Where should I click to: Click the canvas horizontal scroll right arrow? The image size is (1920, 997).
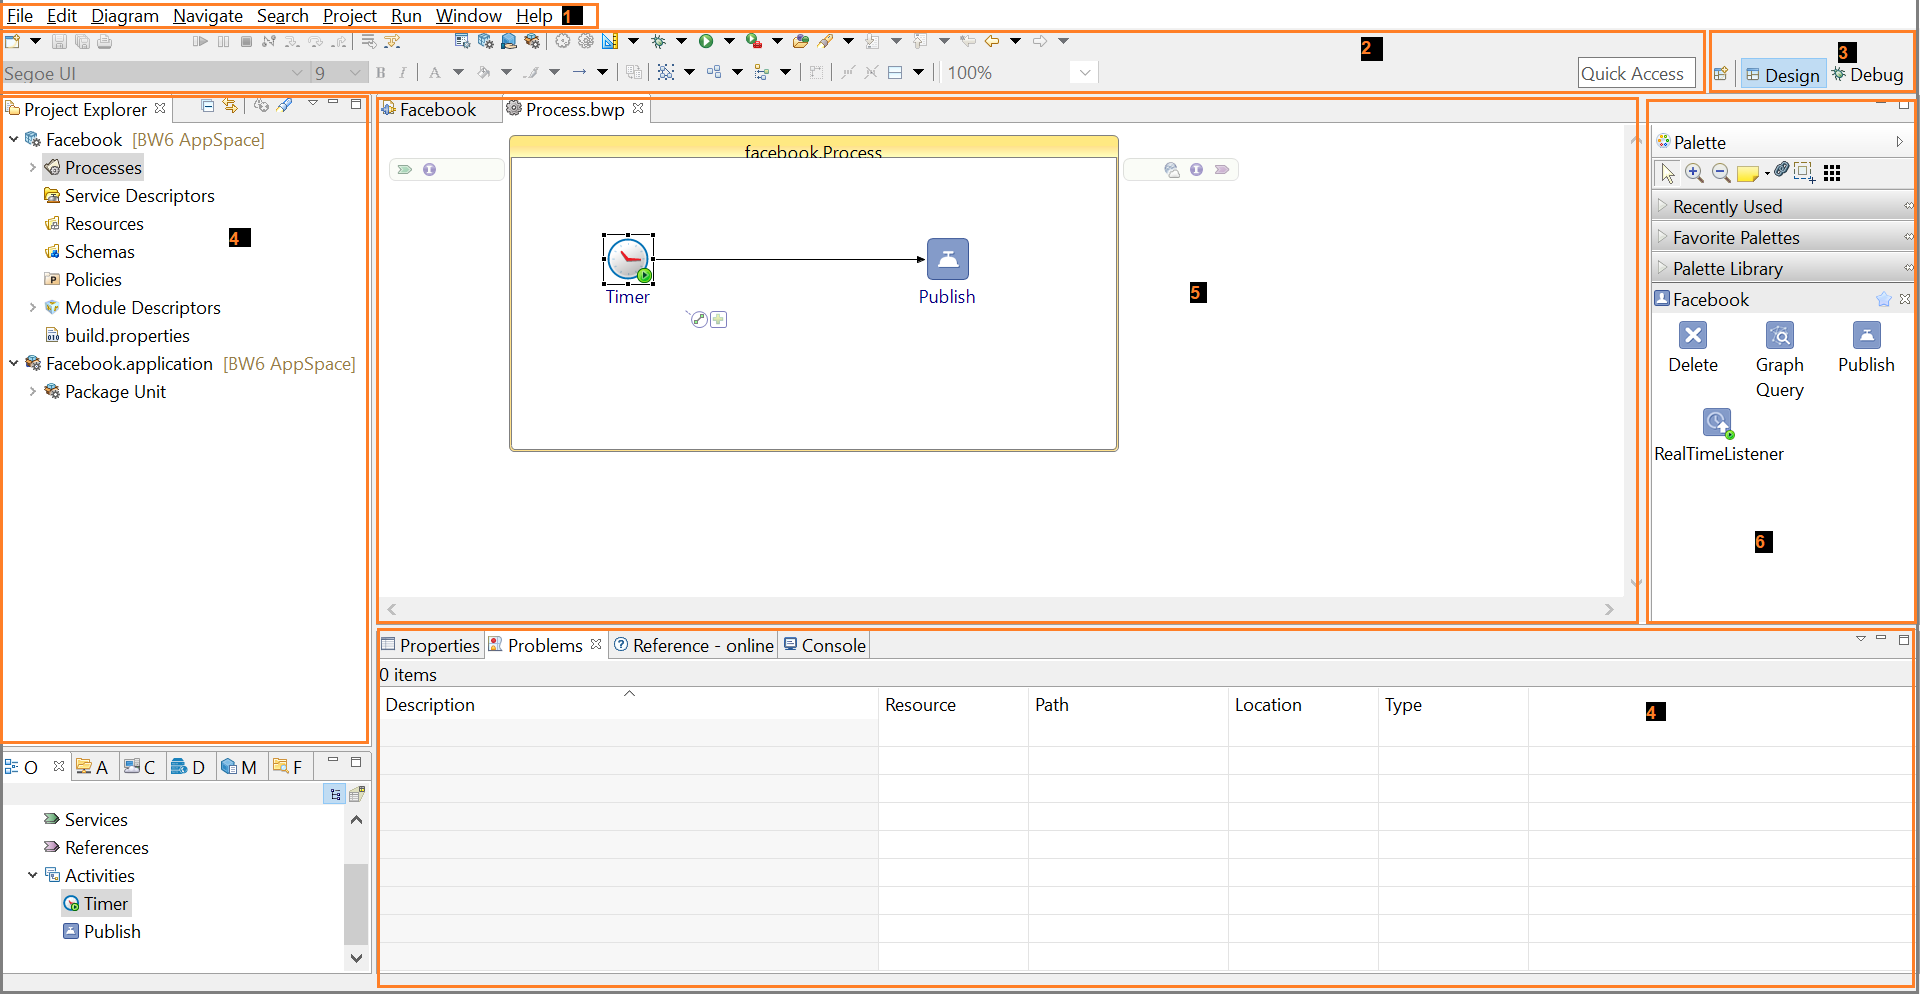click(1609, 609)
